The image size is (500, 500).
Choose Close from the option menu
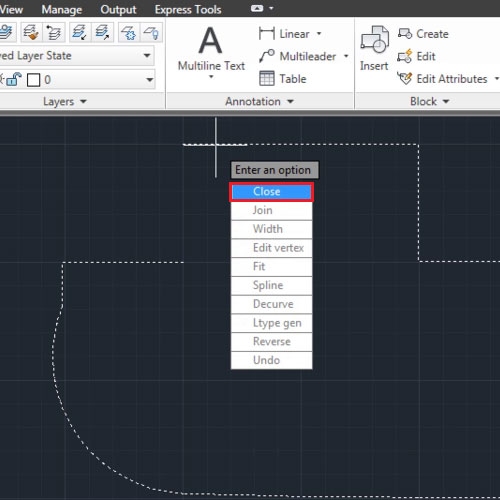point(271,192)
